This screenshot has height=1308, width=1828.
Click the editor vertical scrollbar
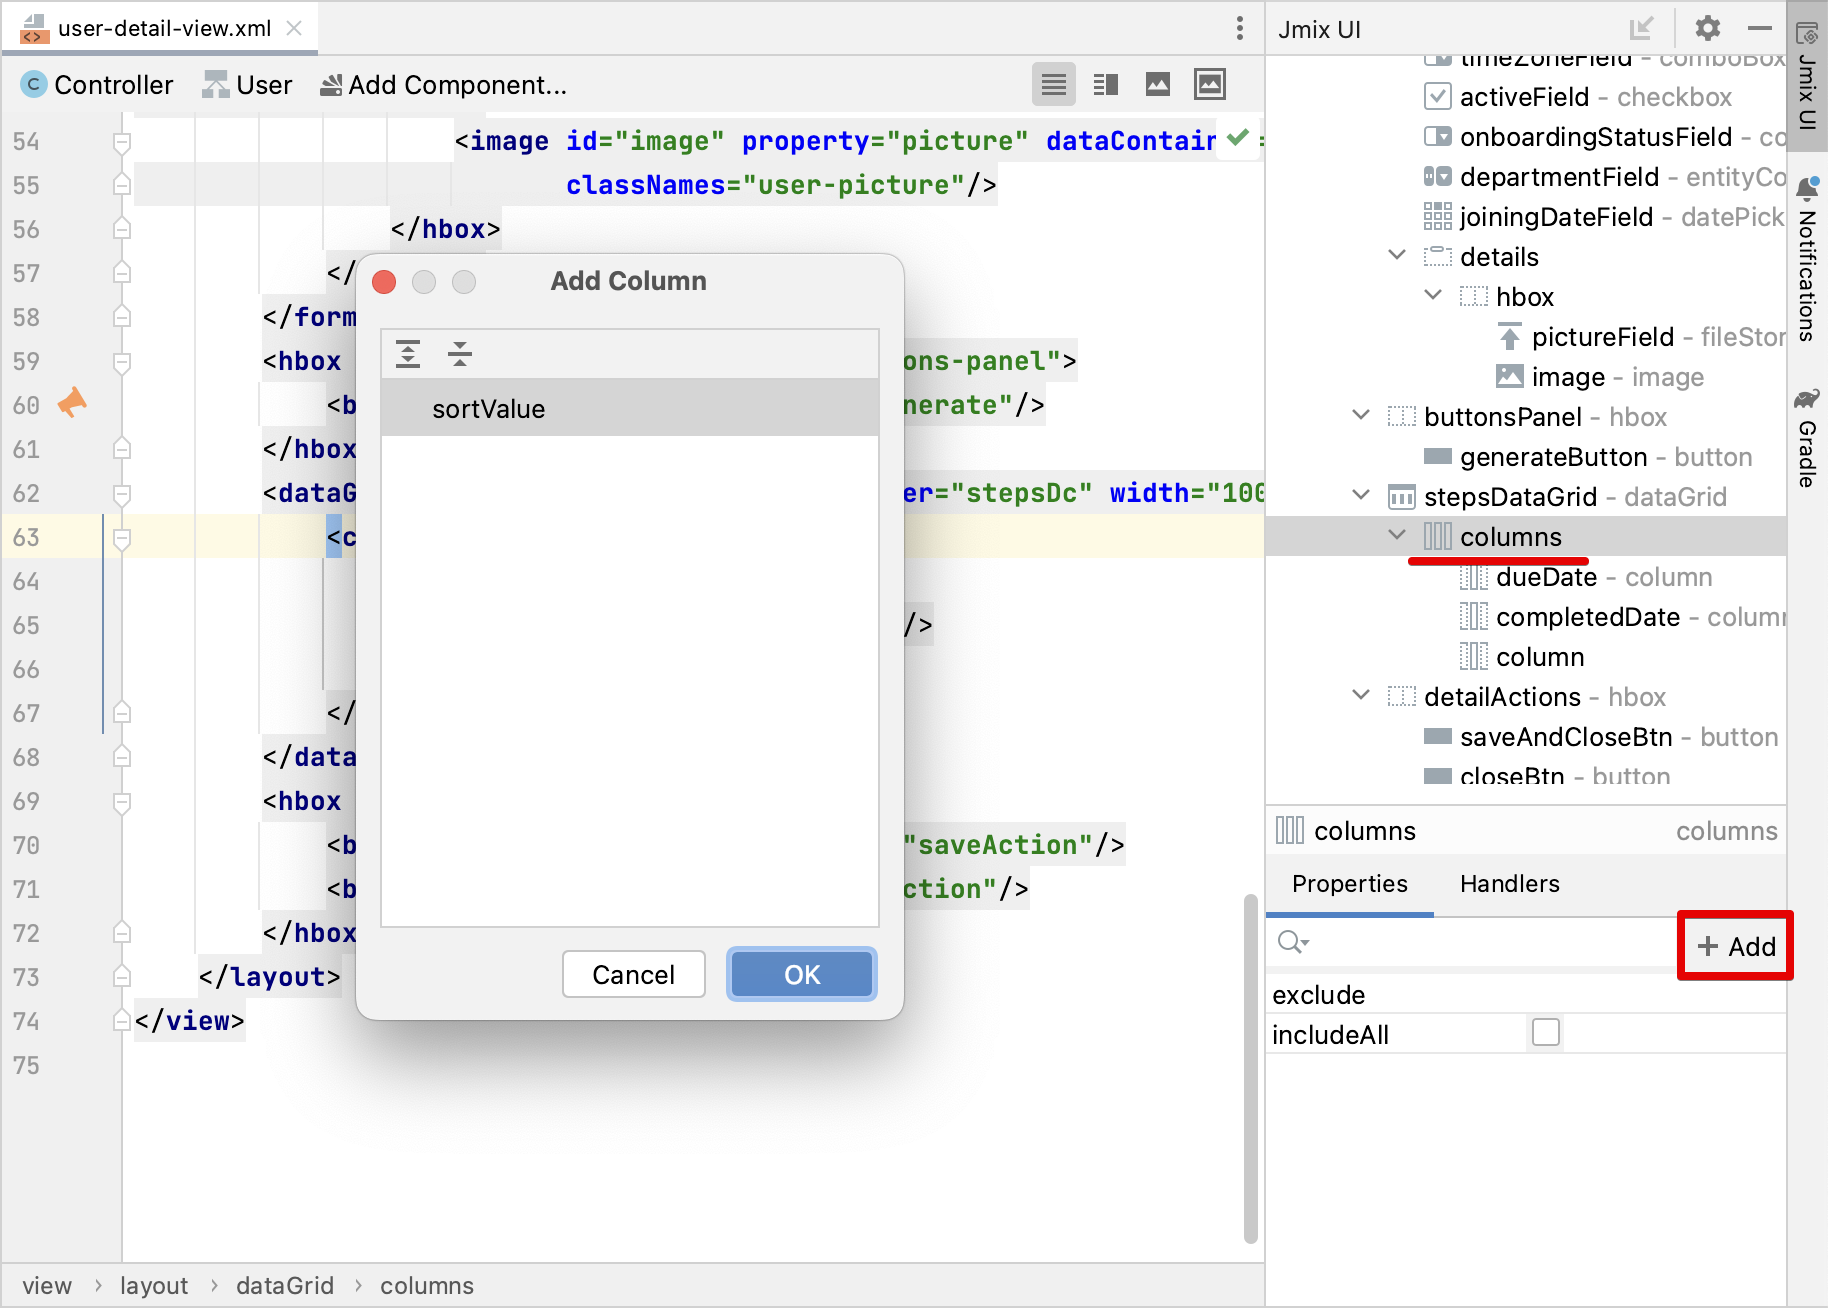click(x=1250, y=1068)
